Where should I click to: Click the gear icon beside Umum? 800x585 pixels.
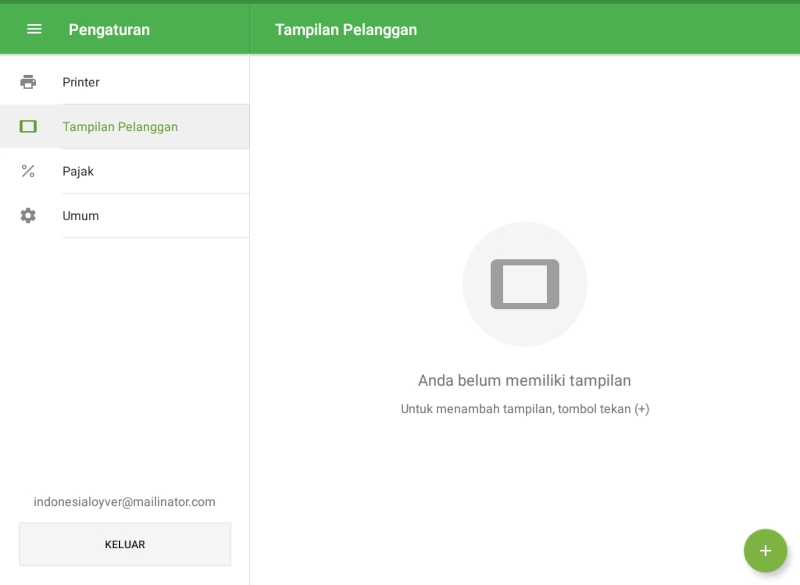click(x=29, y=215)
